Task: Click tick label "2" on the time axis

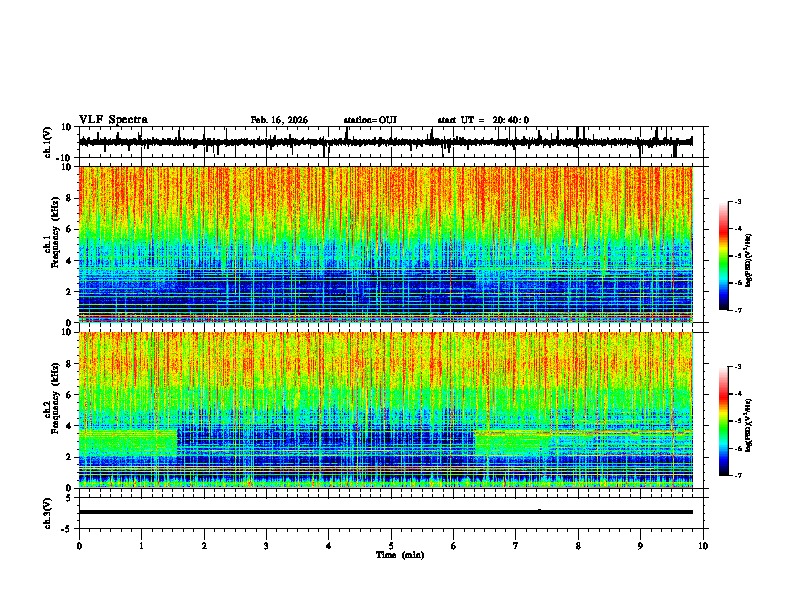Action: click(x=204, y=546)
